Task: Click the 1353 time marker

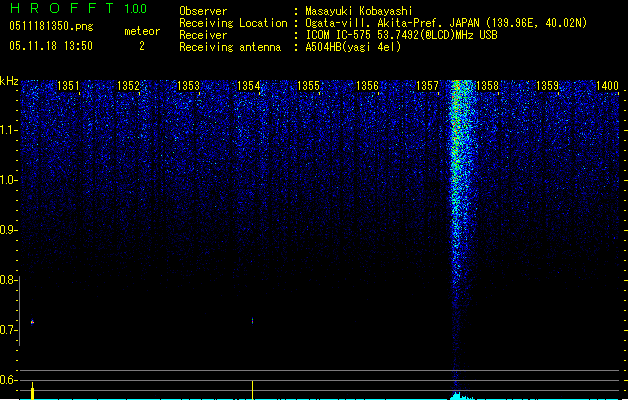Action: [x=188, y=86]
